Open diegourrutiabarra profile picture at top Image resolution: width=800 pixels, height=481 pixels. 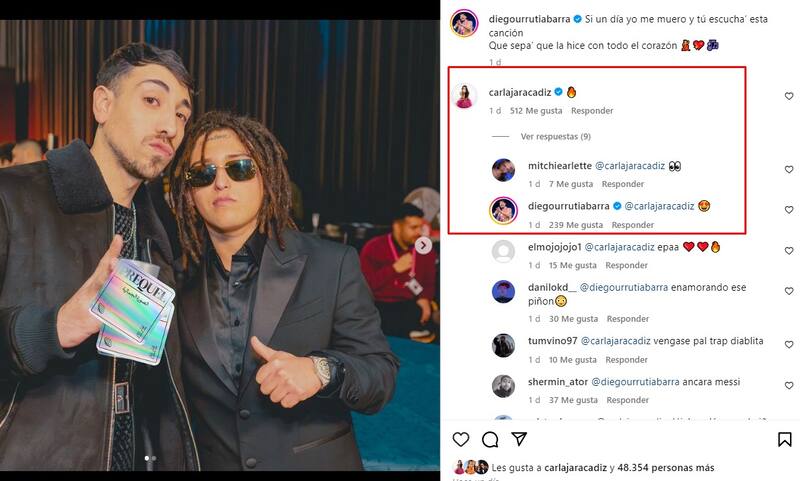(x=464, y=23)
